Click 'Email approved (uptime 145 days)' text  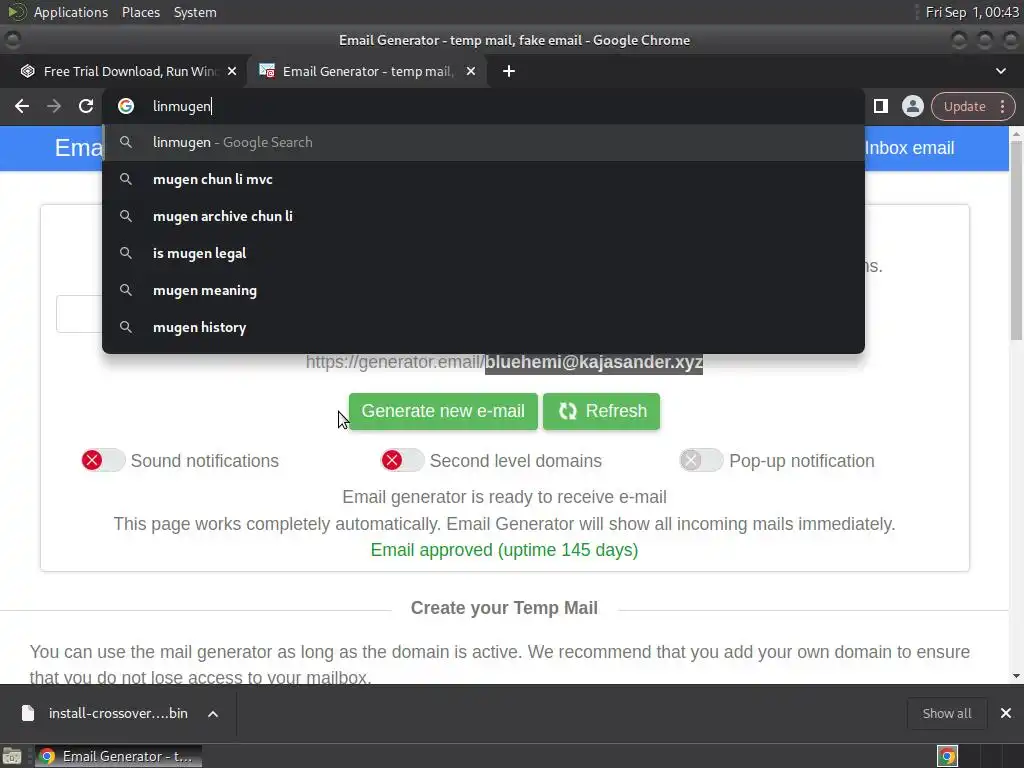(x=504, y=550)
